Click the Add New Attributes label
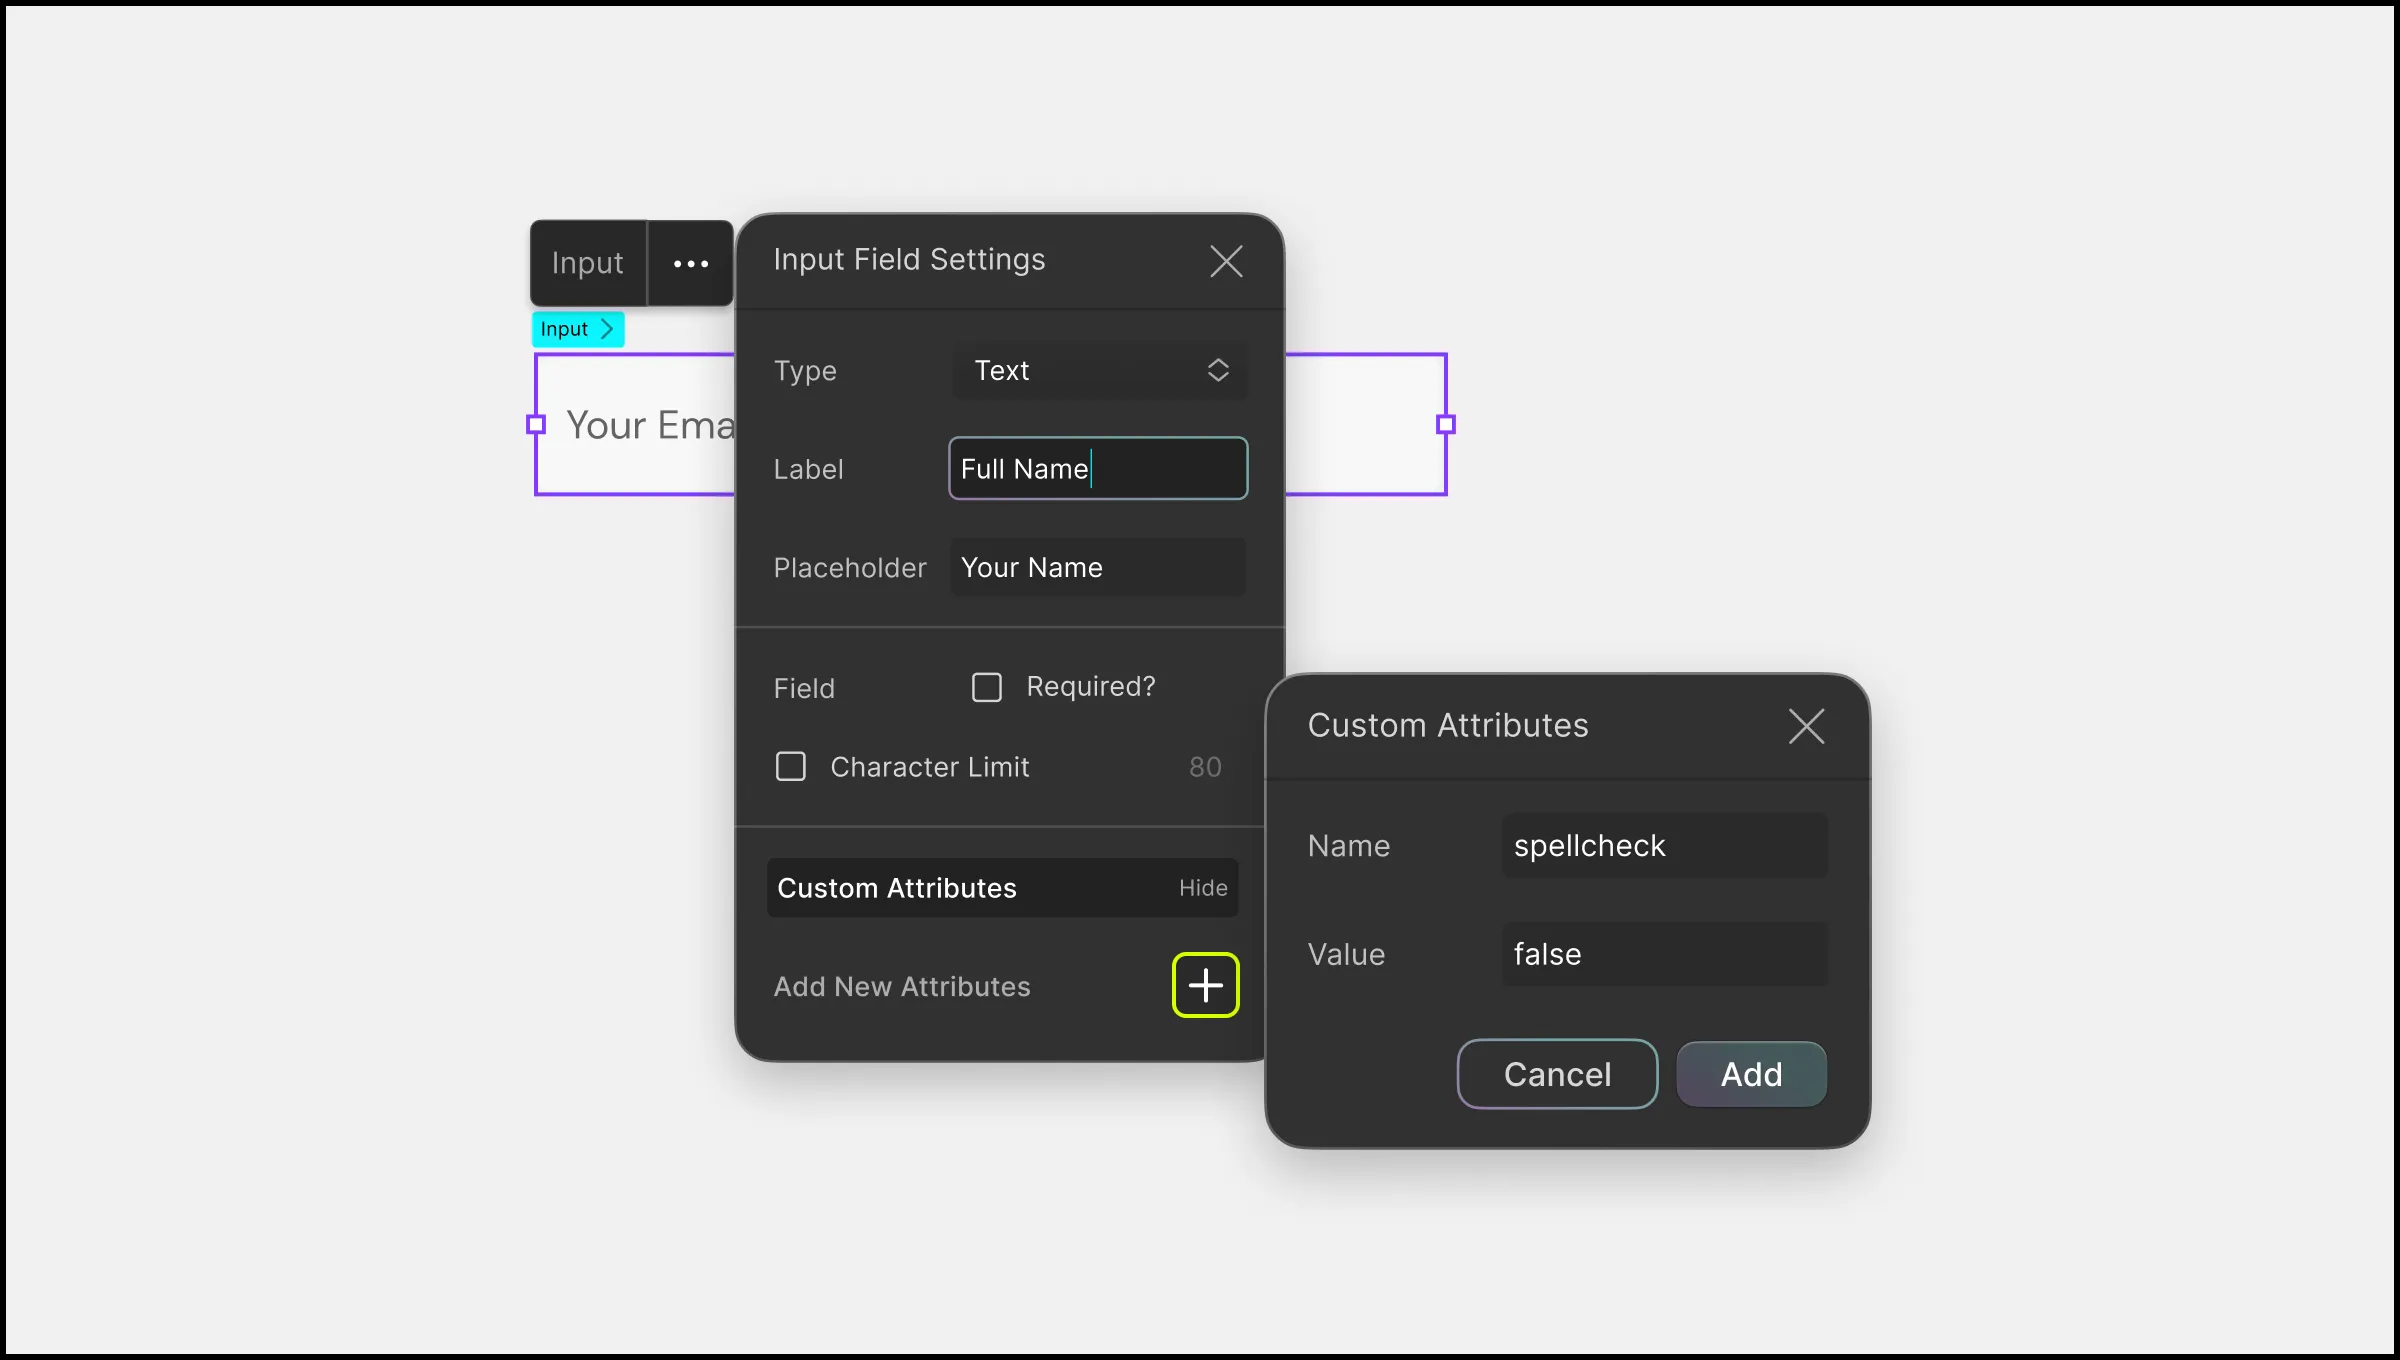 (902, 987)
